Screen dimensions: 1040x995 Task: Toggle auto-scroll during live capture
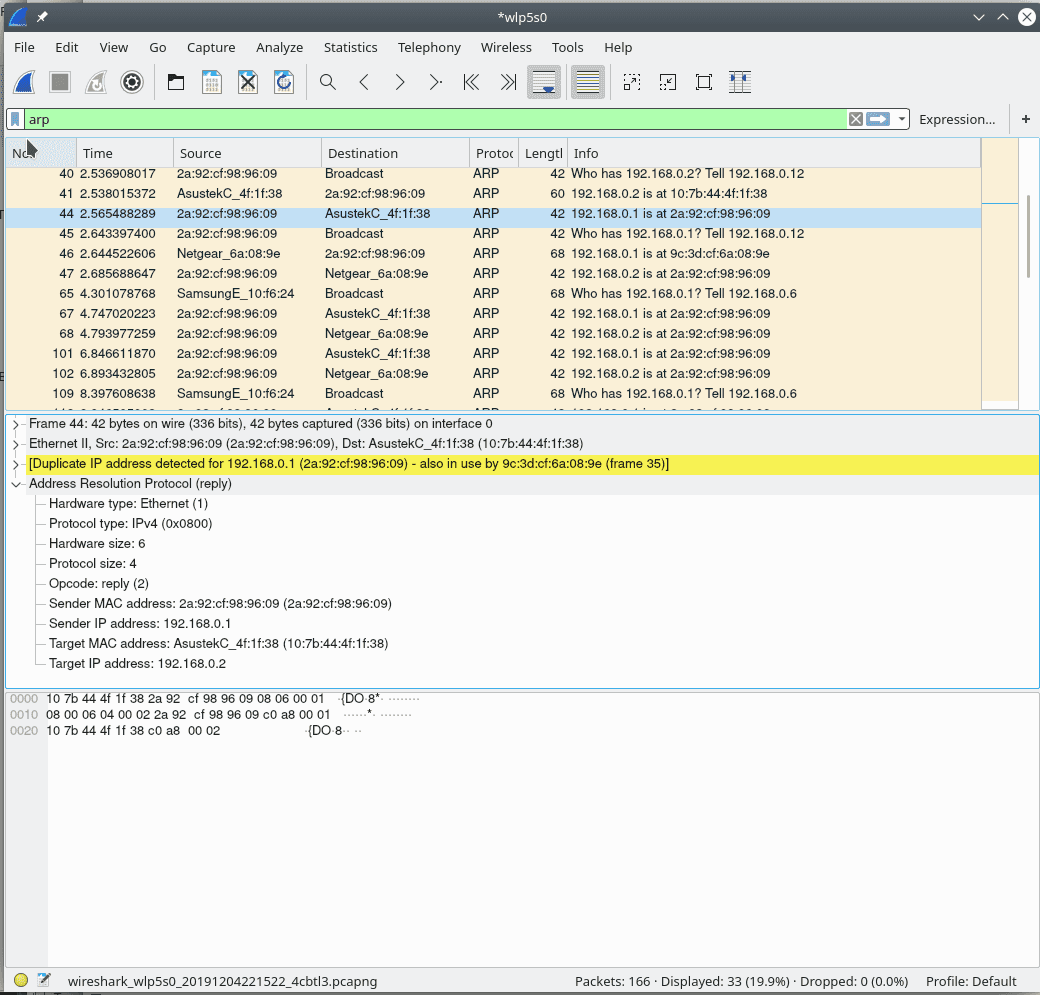pos(544,82)
